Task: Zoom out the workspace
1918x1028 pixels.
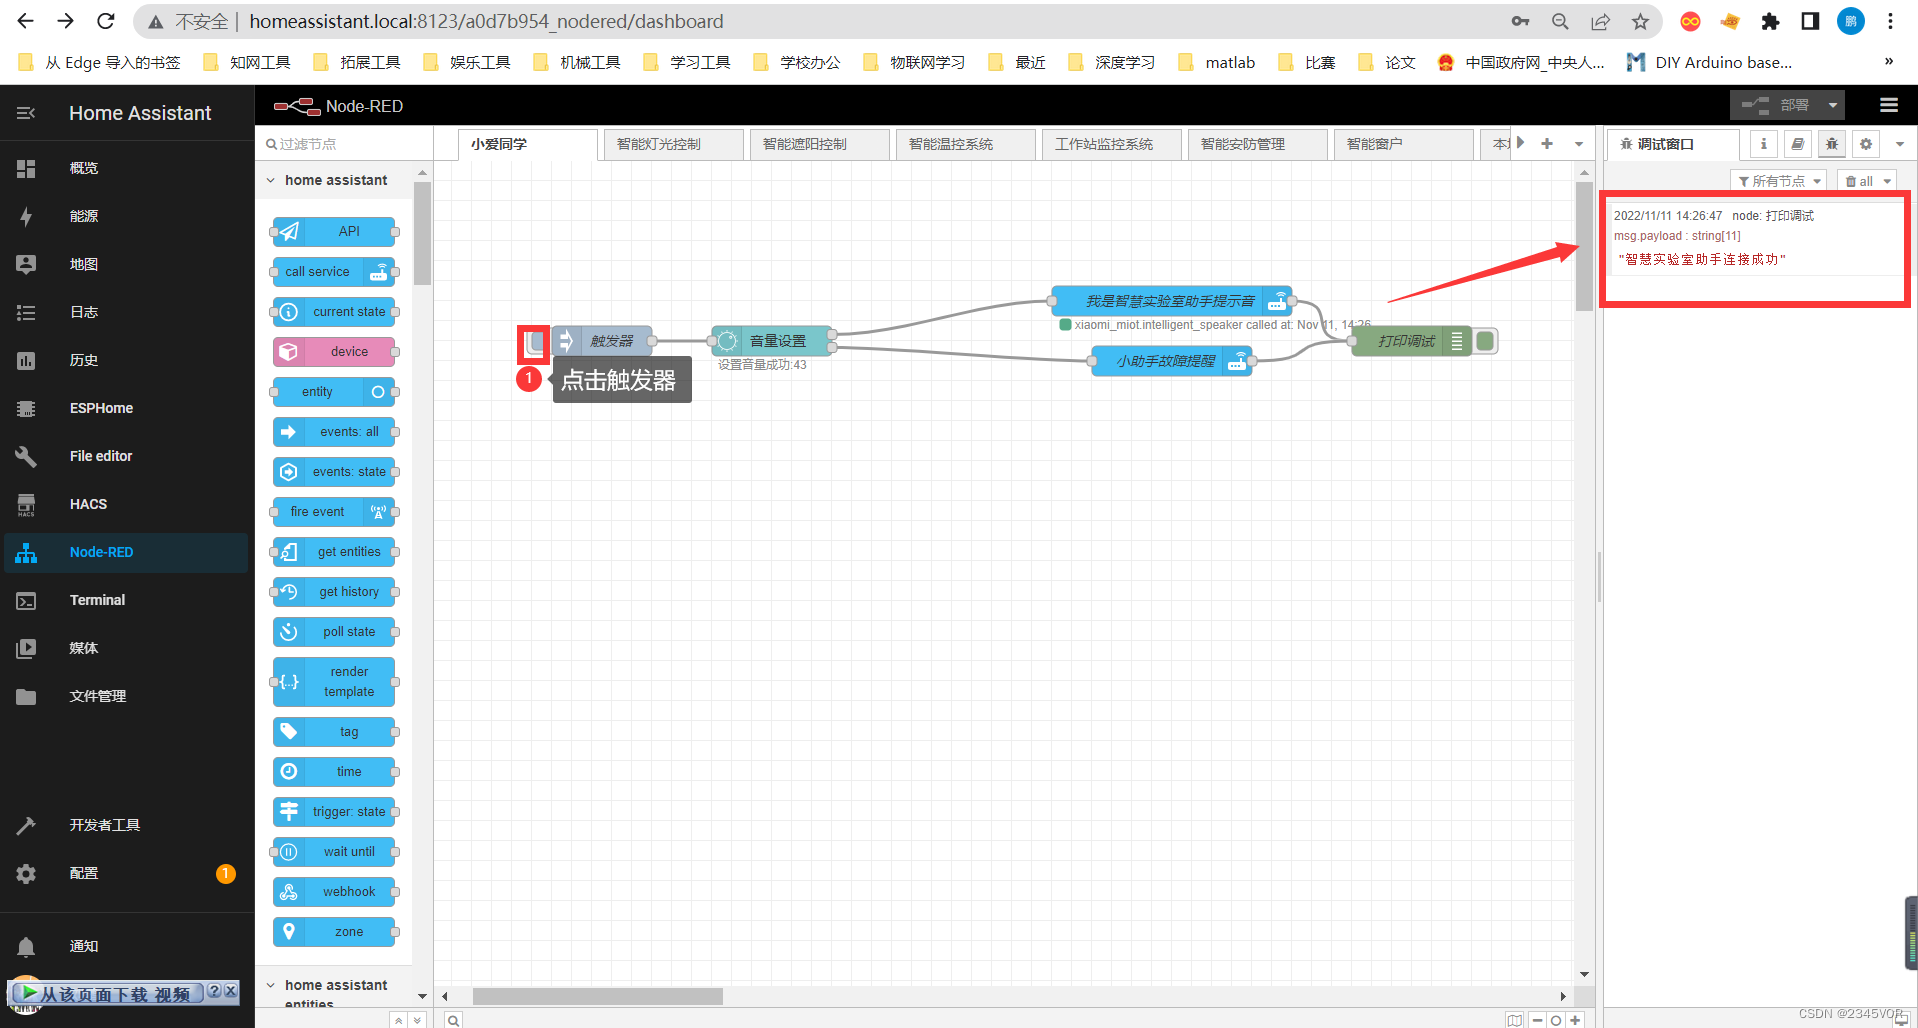Action: click(x=1537, y=1020)
